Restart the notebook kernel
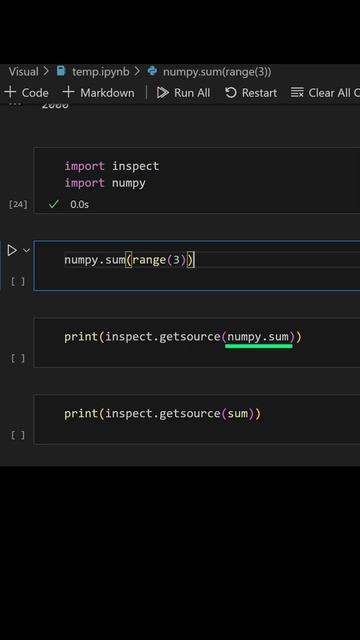Viewport: 360px width, 640px height. click(251, 93)
